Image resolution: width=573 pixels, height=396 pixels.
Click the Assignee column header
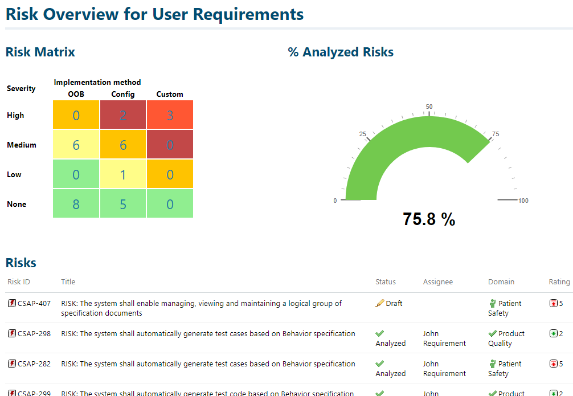(x=438, y=282)
